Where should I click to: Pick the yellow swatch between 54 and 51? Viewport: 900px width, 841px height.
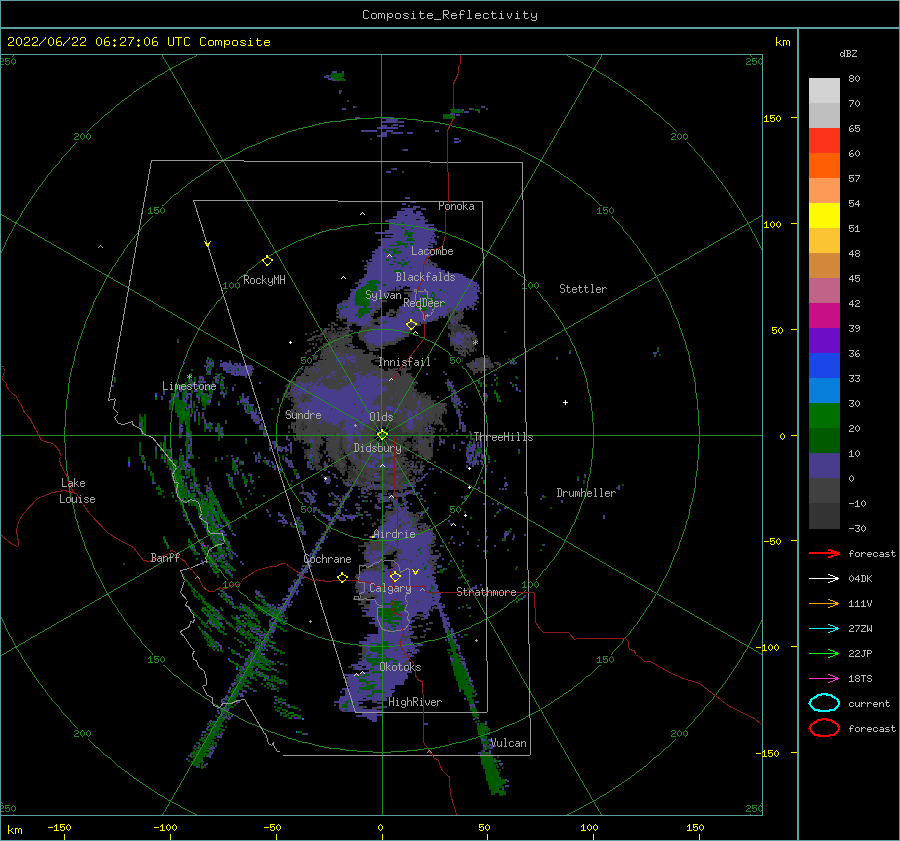pyautogui.click(x=824, y=215)
